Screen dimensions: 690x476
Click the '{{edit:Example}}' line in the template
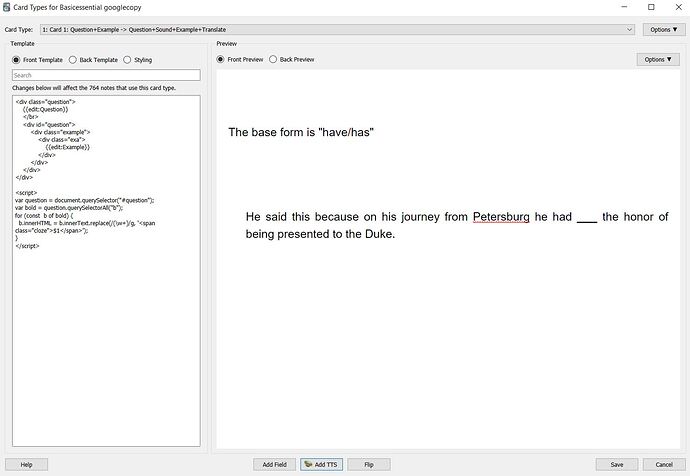(x=67, y=147)
